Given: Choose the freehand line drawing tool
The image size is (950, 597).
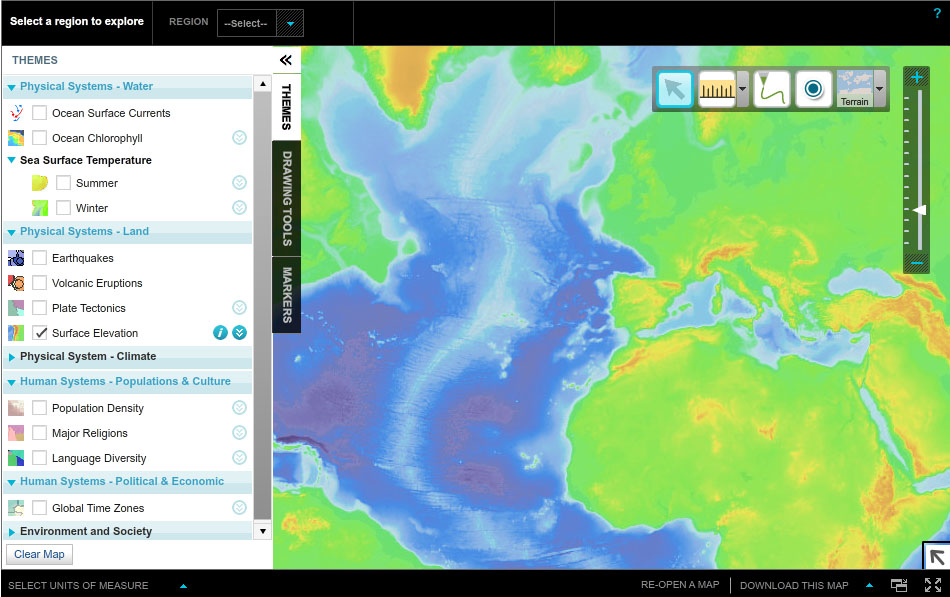Looking at the screenshot, I should pyautogui.click(x=771, y=89).
